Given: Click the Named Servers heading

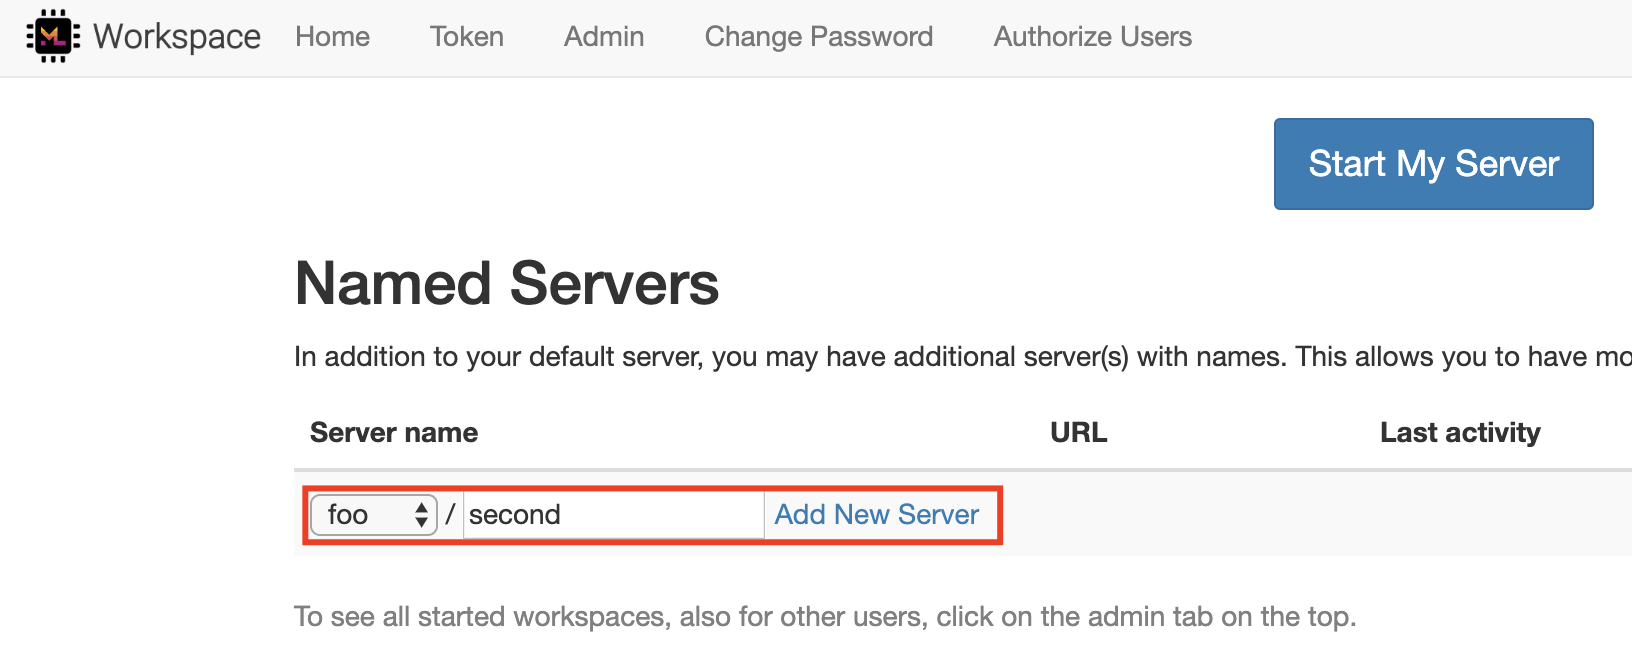Looking at the screenshot, I should [506, 283].
